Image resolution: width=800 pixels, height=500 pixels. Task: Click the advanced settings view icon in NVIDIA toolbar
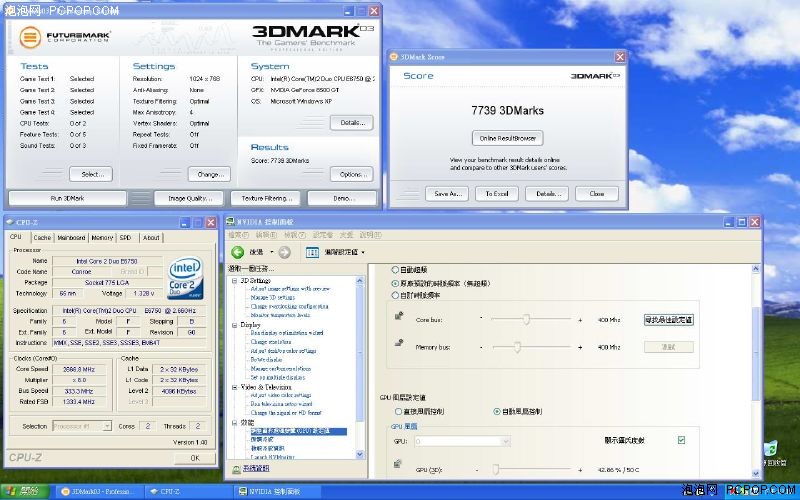[312, 252]
